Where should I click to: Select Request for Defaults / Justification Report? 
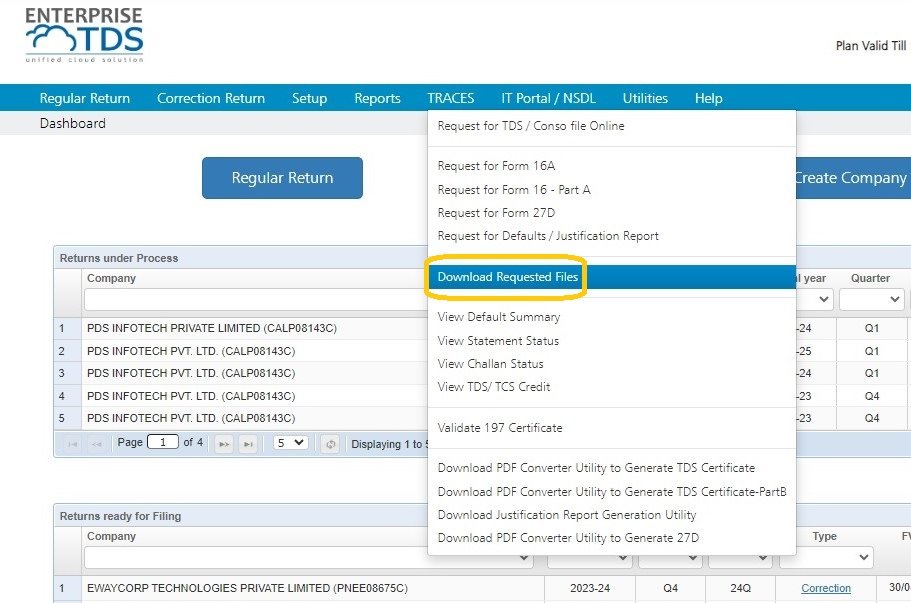click(x=548, y=236)
